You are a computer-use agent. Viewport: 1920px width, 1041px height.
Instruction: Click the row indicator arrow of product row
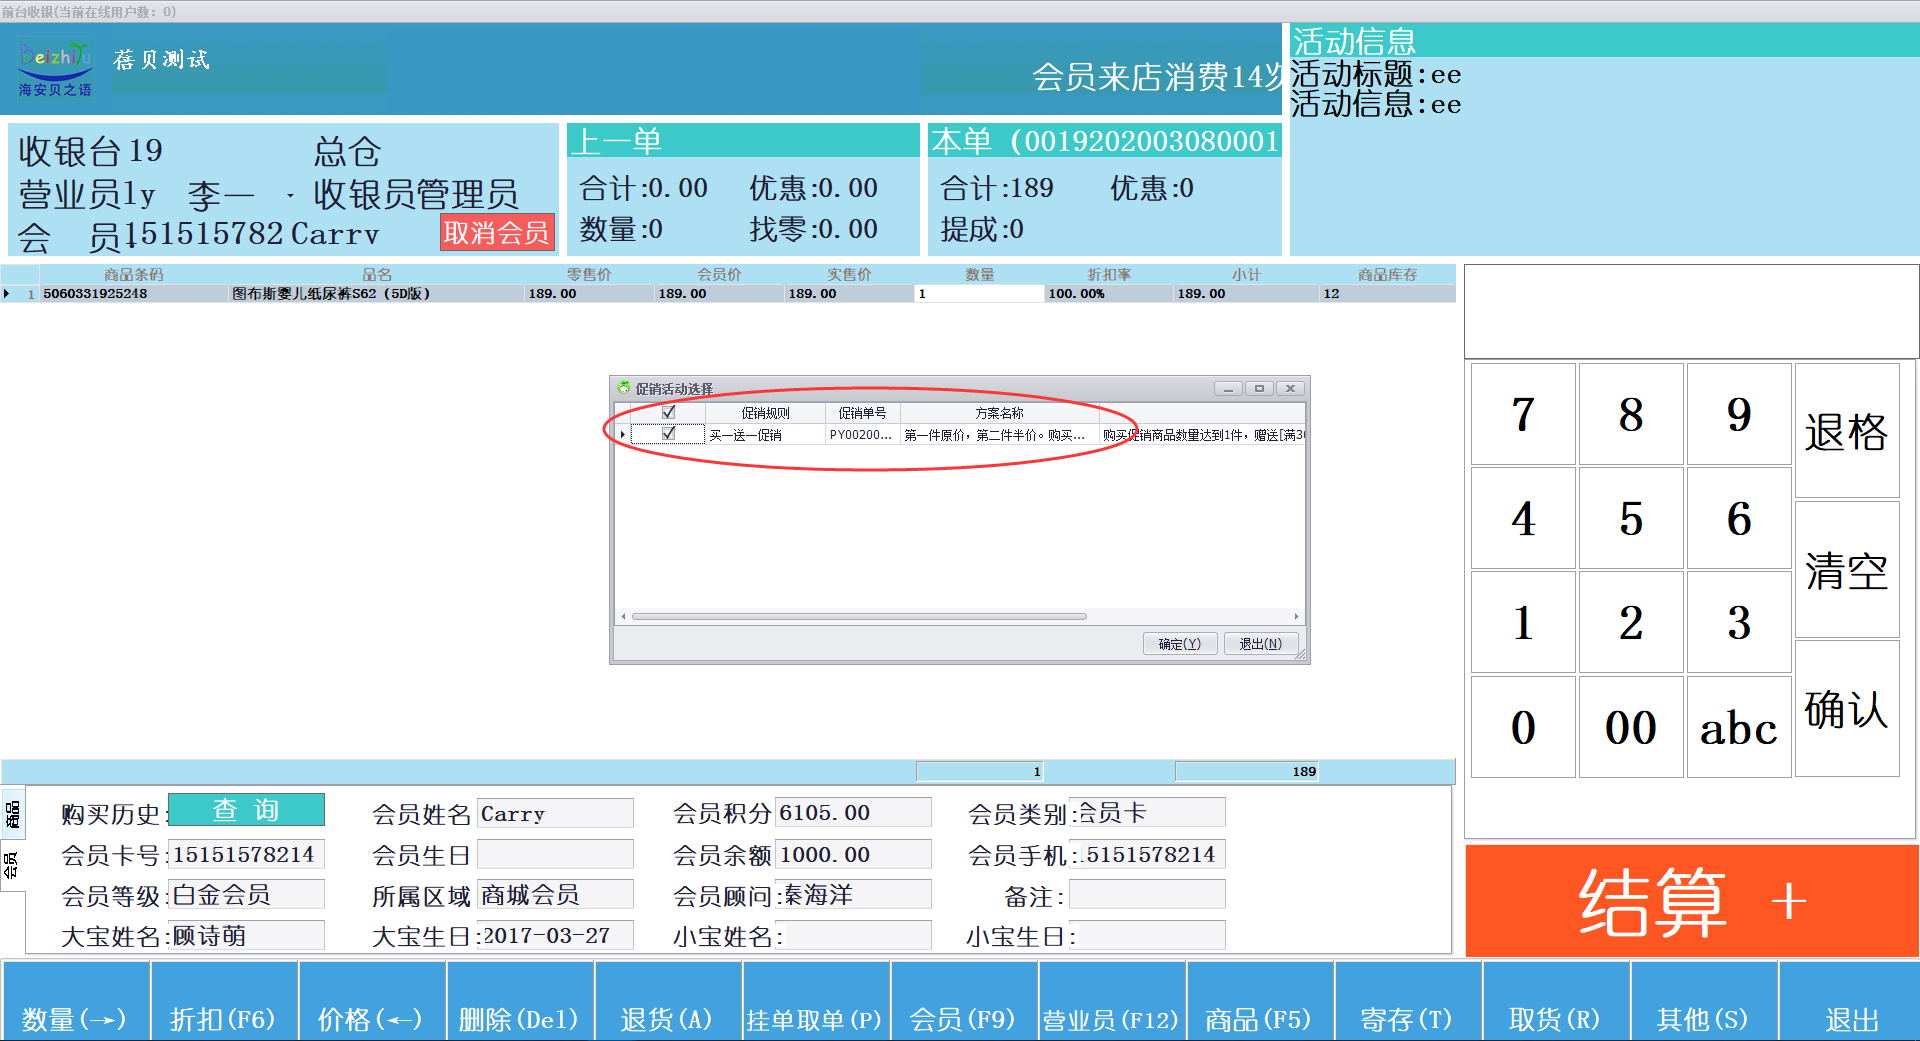(x=7, y=294)
